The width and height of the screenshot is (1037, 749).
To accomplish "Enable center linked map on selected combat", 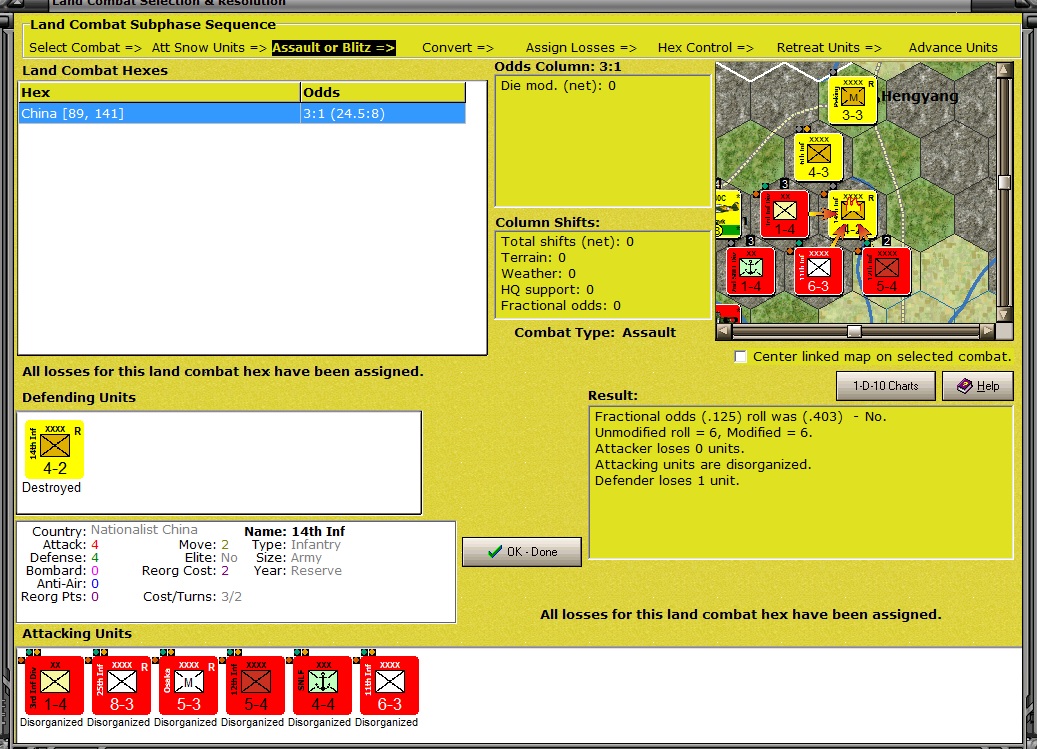I will (x=741, y=356).
